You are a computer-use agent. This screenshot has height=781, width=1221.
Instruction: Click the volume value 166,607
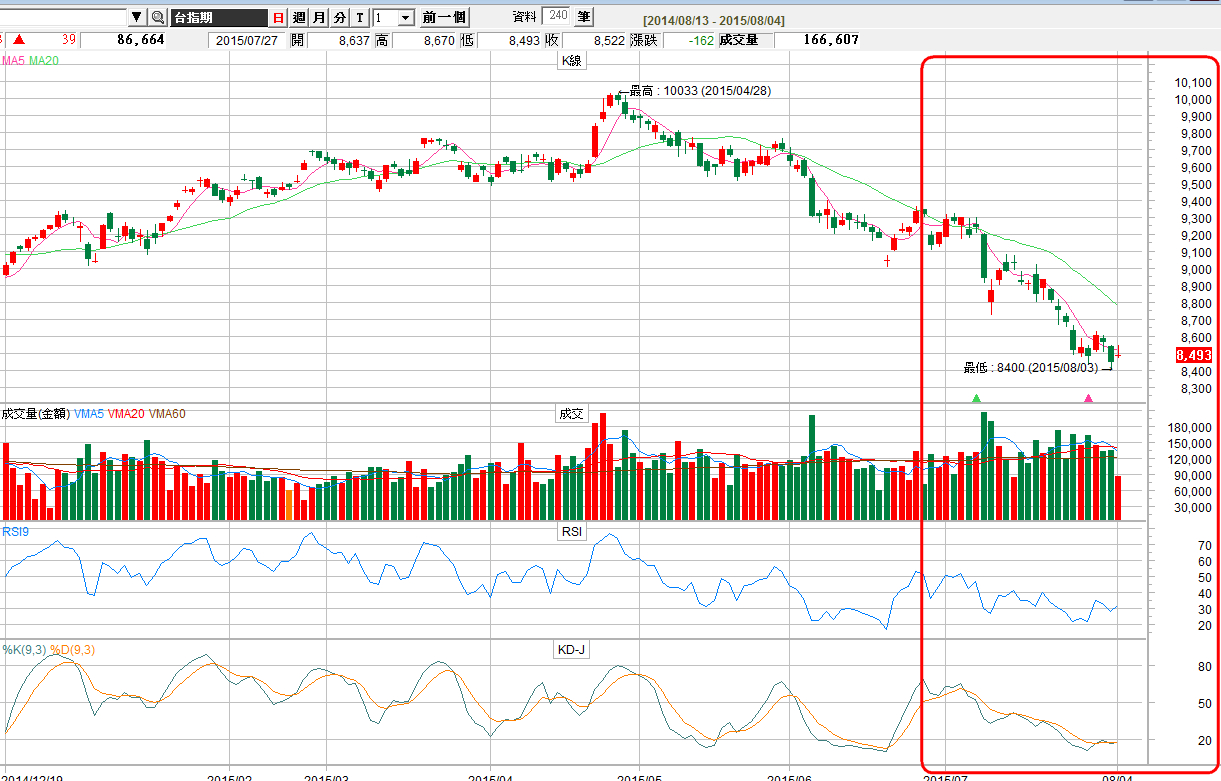pos(830,40)
